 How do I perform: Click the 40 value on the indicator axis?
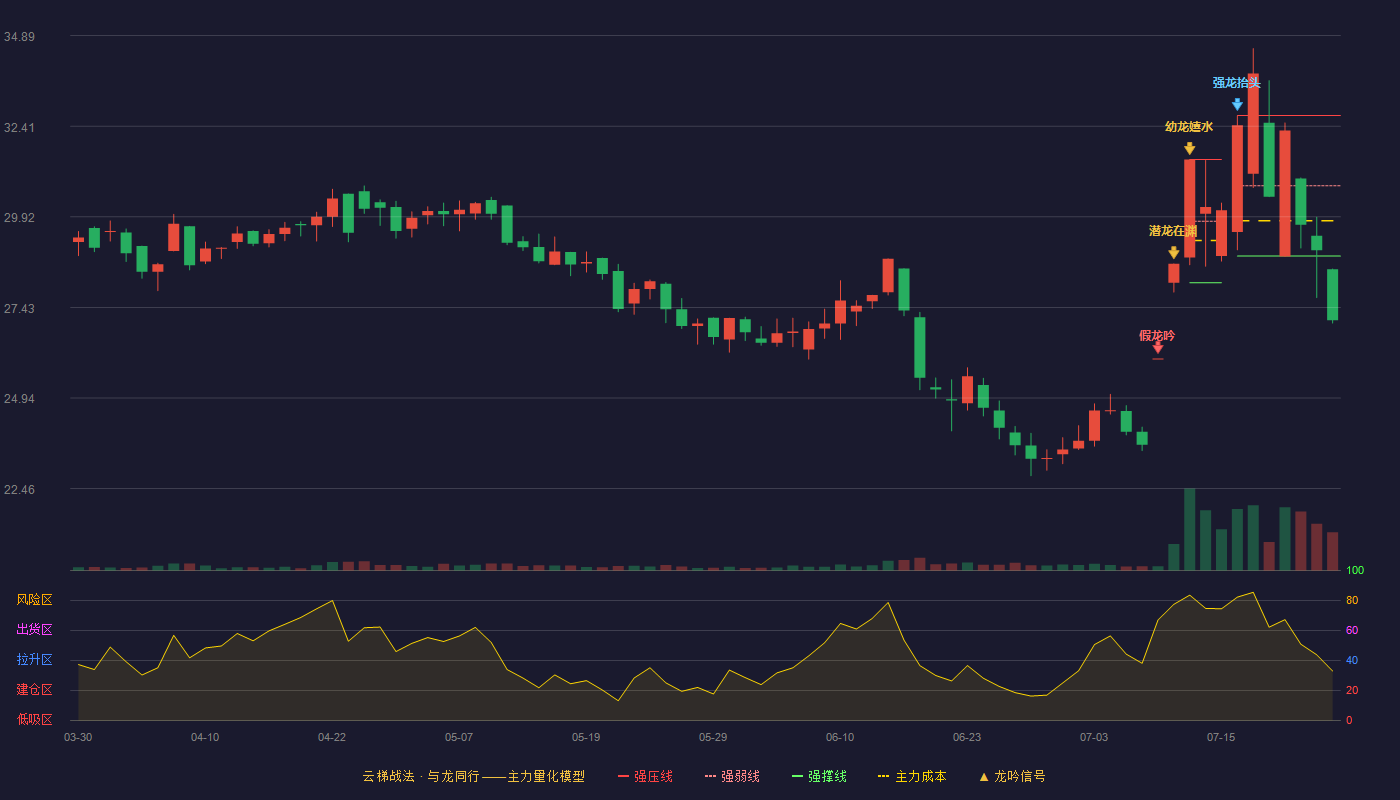[x=1352, y=660]
